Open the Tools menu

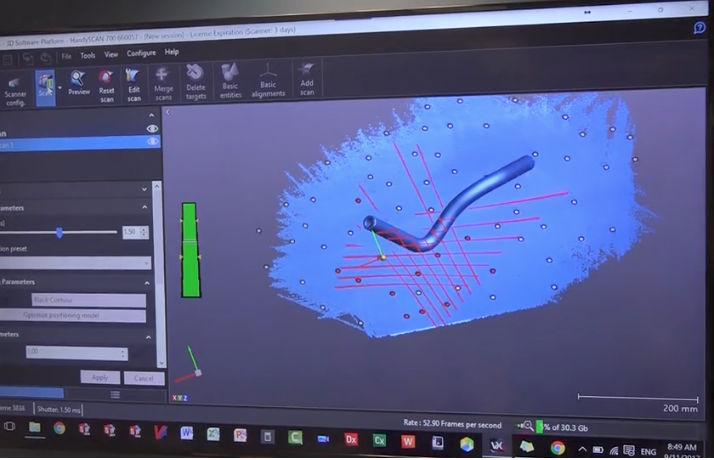(87, 56)
